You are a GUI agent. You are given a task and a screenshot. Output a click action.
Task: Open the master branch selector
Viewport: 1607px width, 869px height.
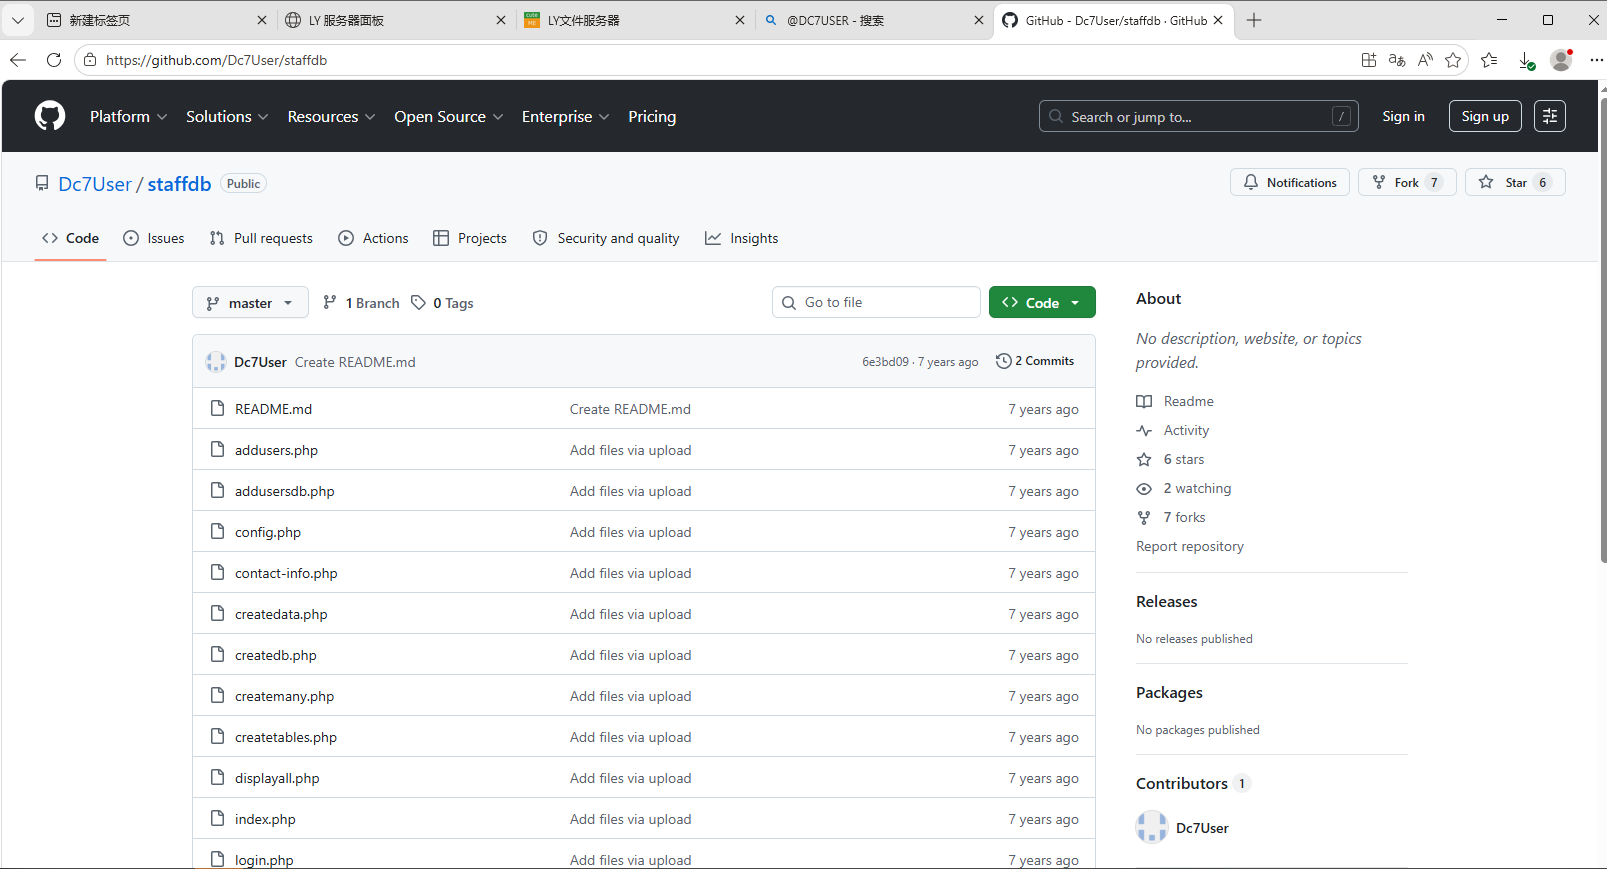pyautogui.click(x=250, y=303)
